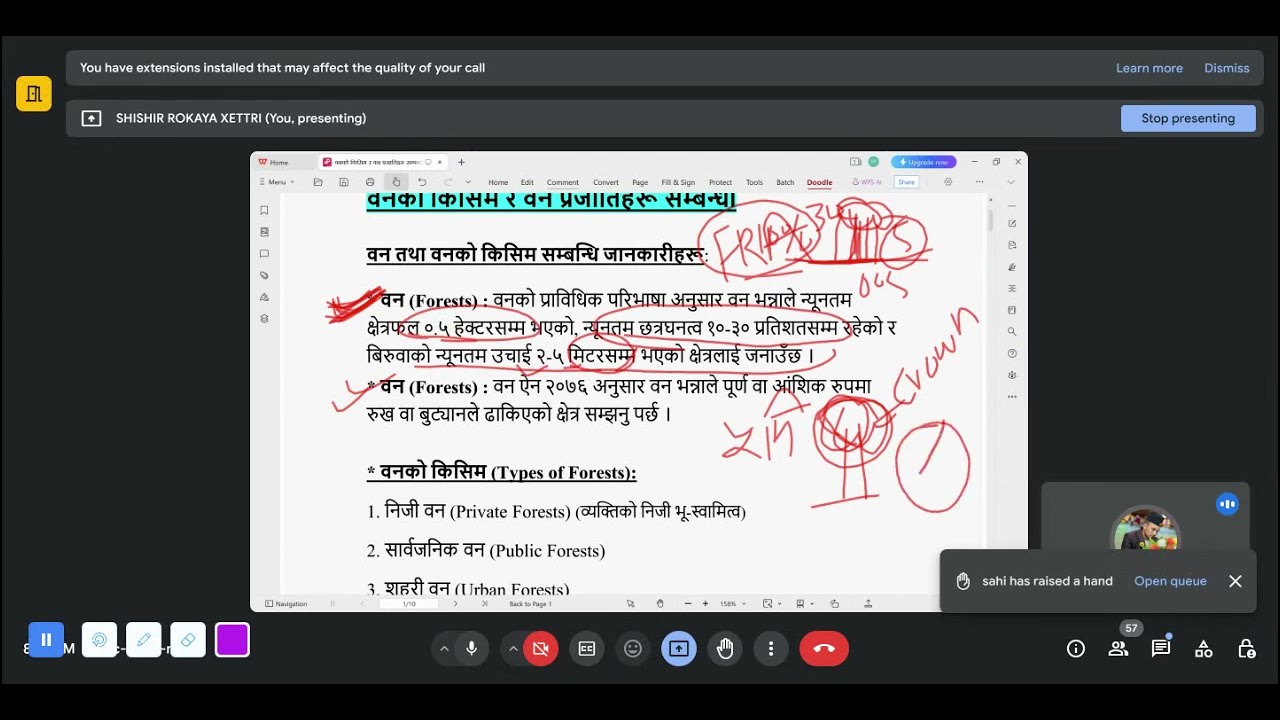1280x720 pixels.
Task: Add a new WPS tab with plus
Action: tap(461, 162)
